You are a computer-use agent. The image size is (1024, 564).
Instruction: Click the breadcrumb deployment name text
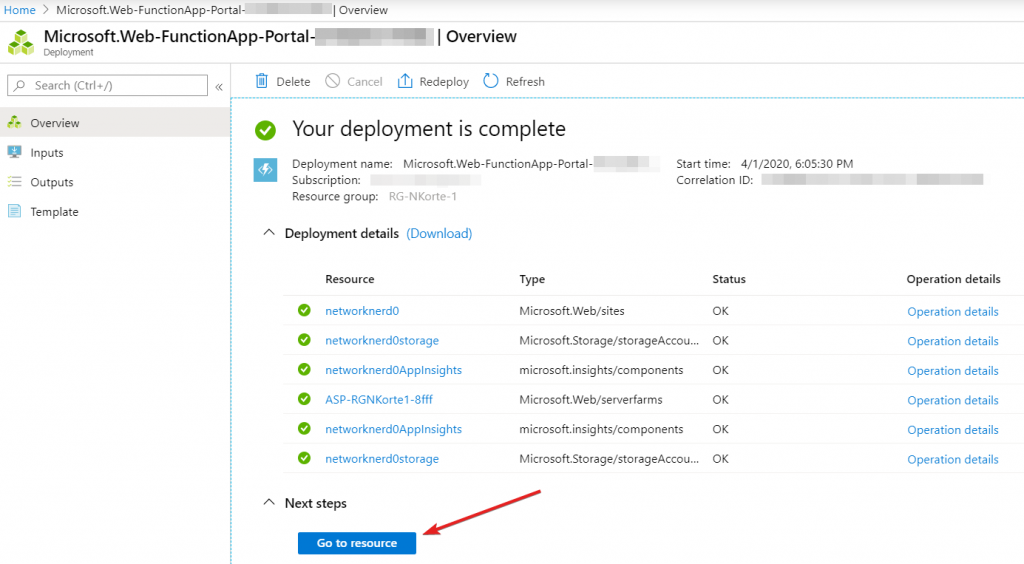point(194,10)
